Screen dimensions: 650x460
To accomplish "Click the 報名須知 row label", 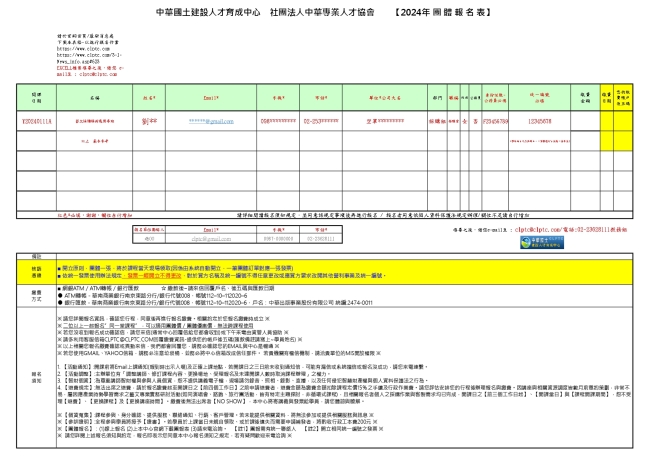I will tap(36, 377).
